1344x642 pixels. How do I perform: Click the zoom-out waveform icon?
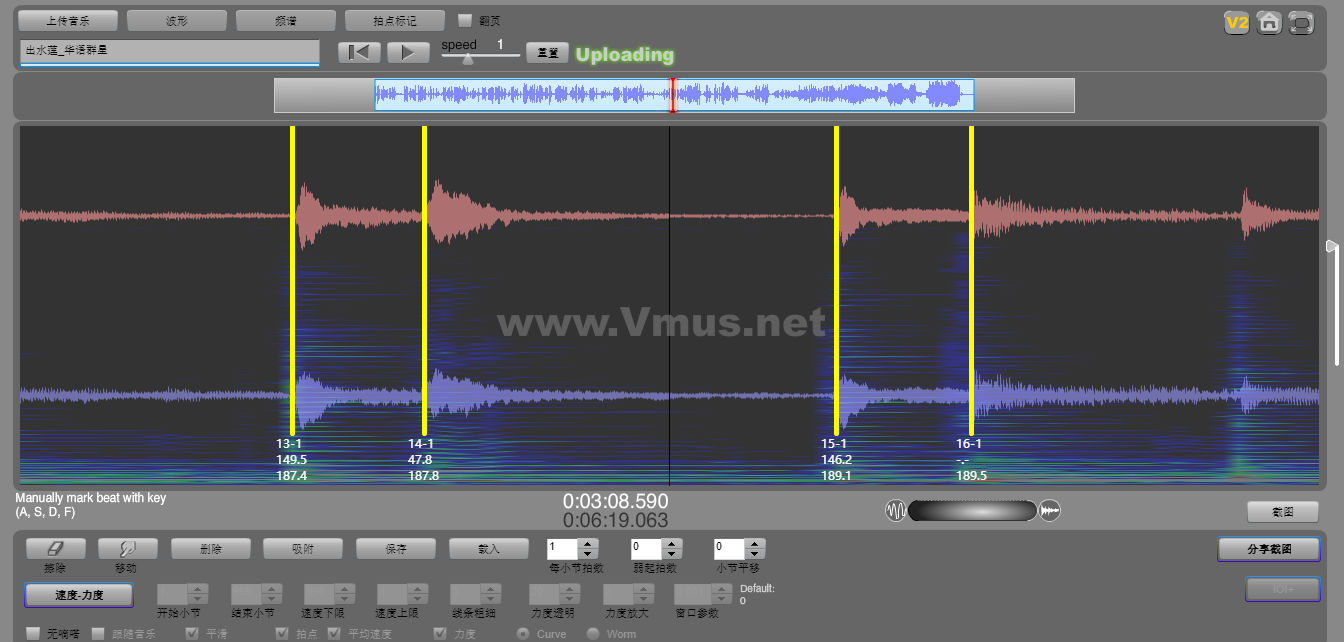tap(895, 511)
